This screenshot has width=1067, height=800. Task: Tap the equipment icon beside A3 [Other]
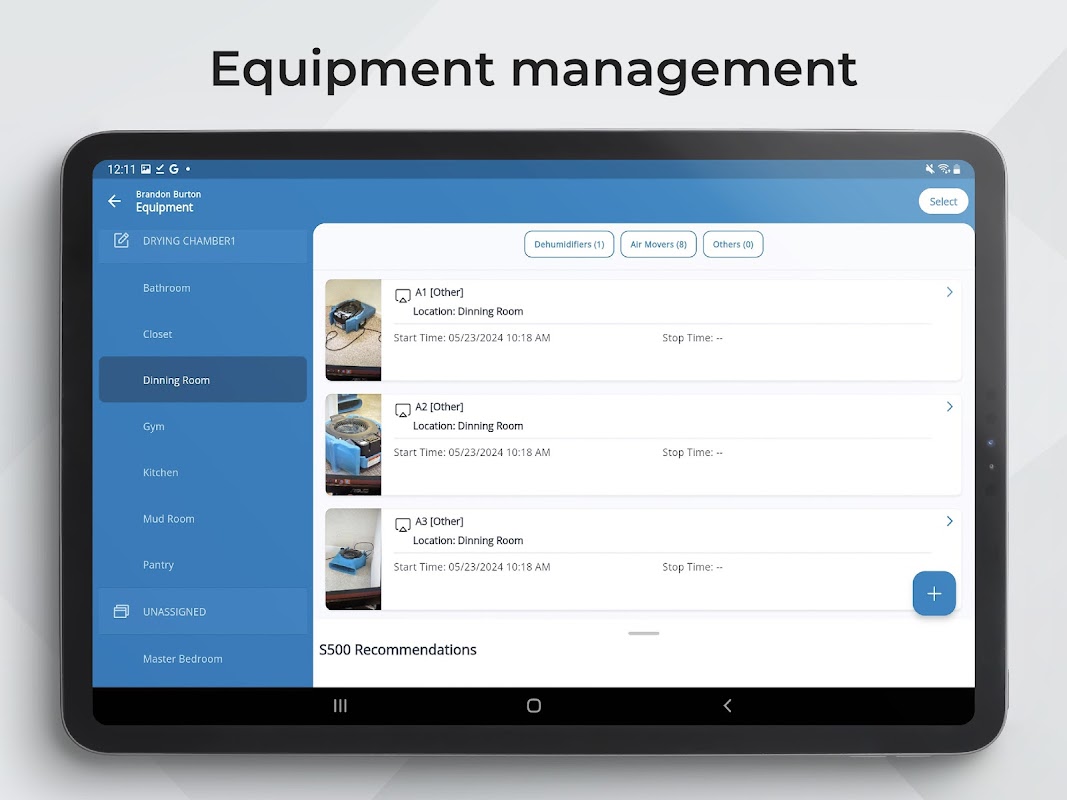point(403,524)
